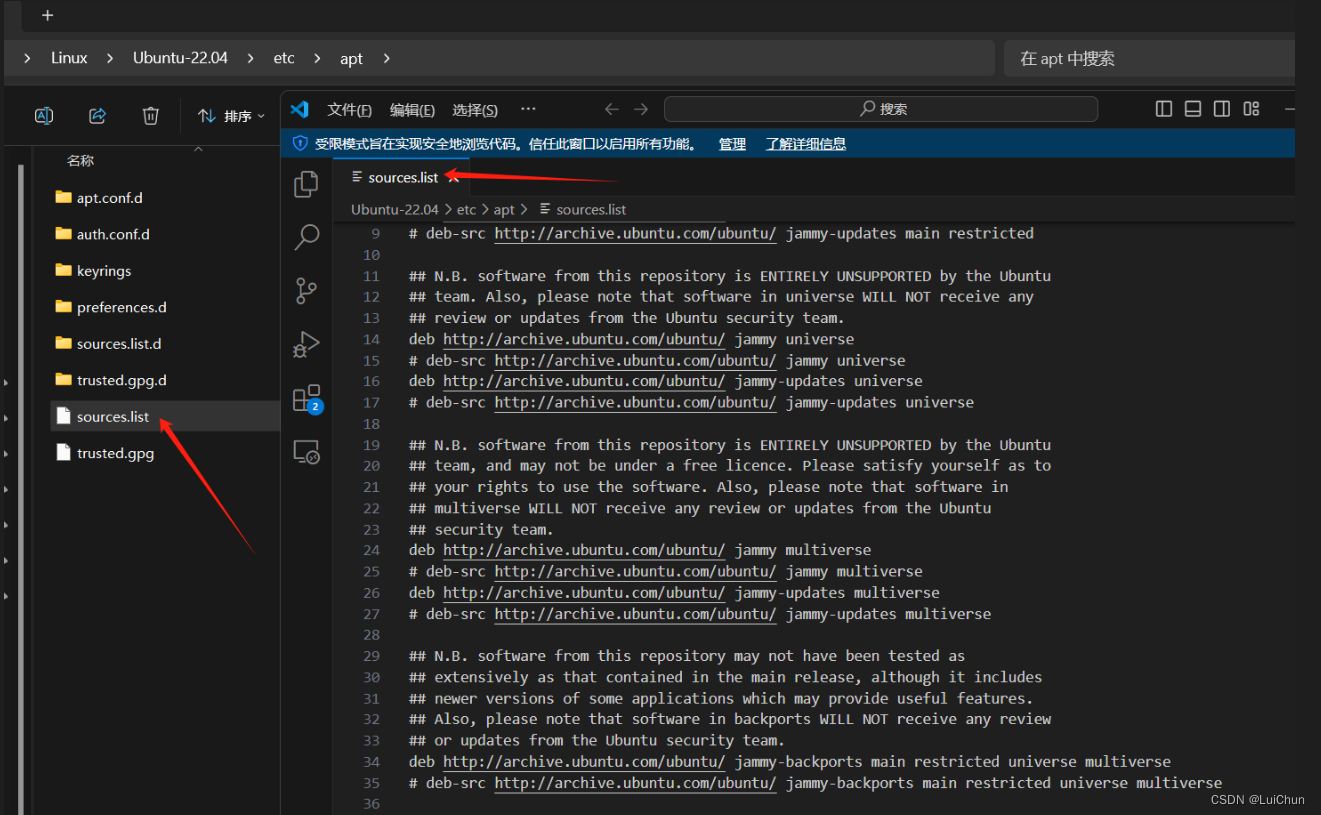Click the text 'jammy multiverse' on line 24
The image size is (1321, 815).
pyautogui.click(x=803, y=550)
